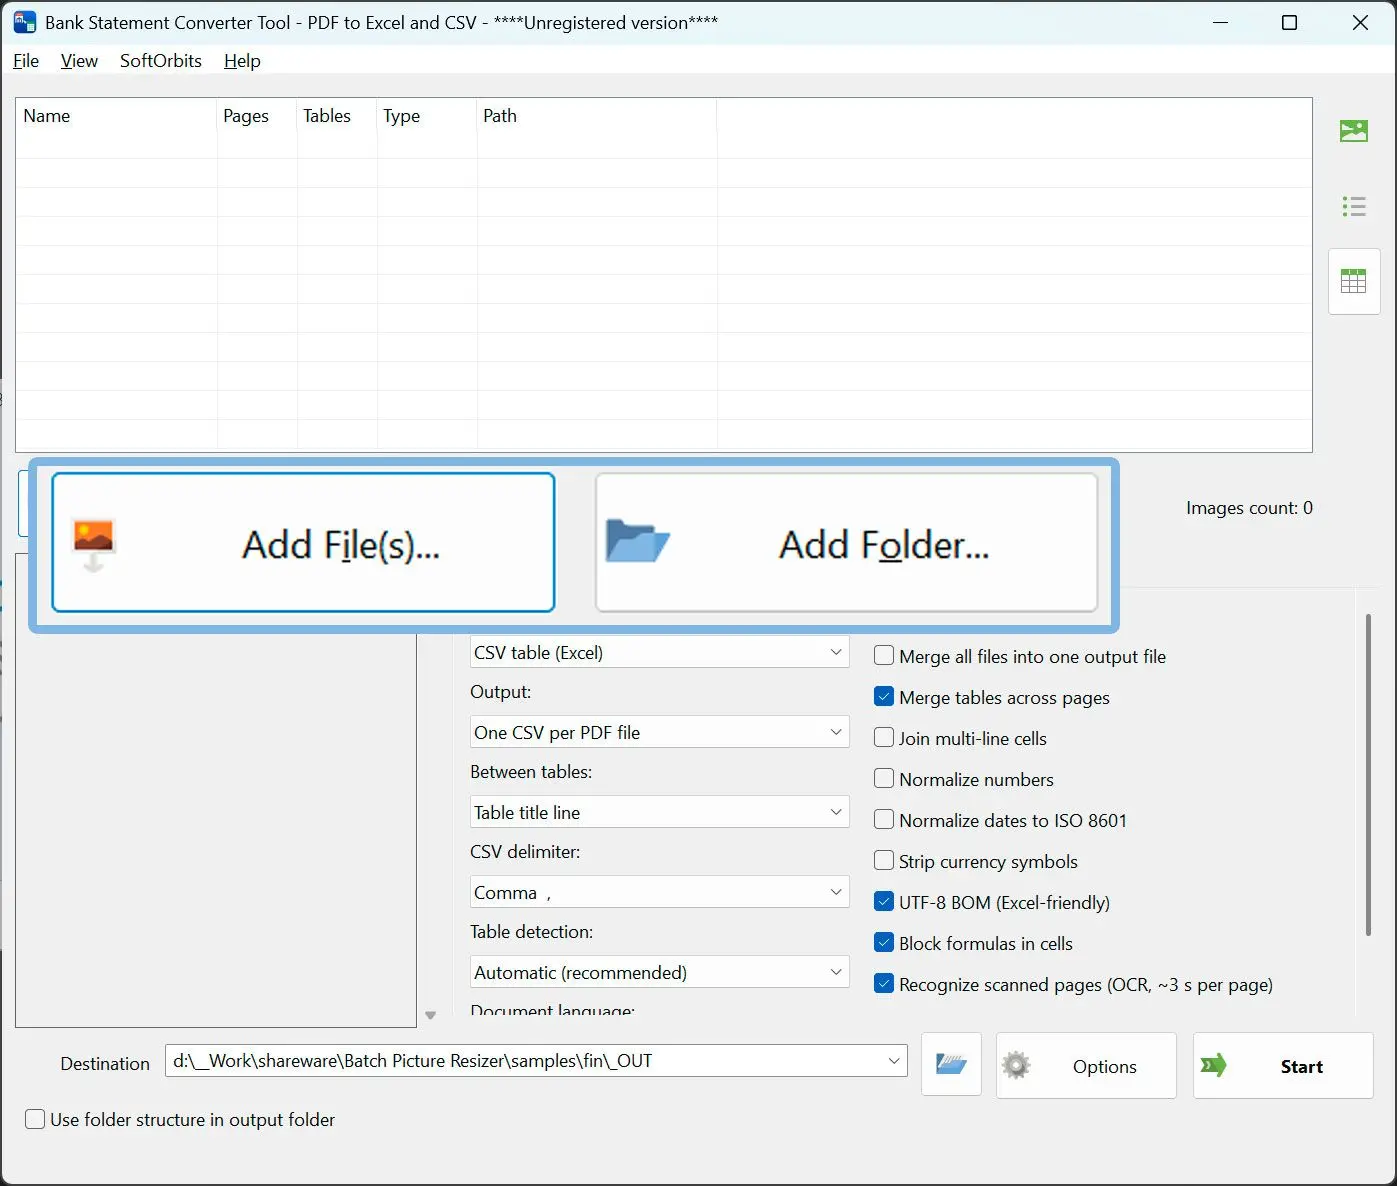This screenshot has height=1186, width=1397.
Task: Expand the One CSV per PDF file dropdown
Action: click(x=660, y=732)
